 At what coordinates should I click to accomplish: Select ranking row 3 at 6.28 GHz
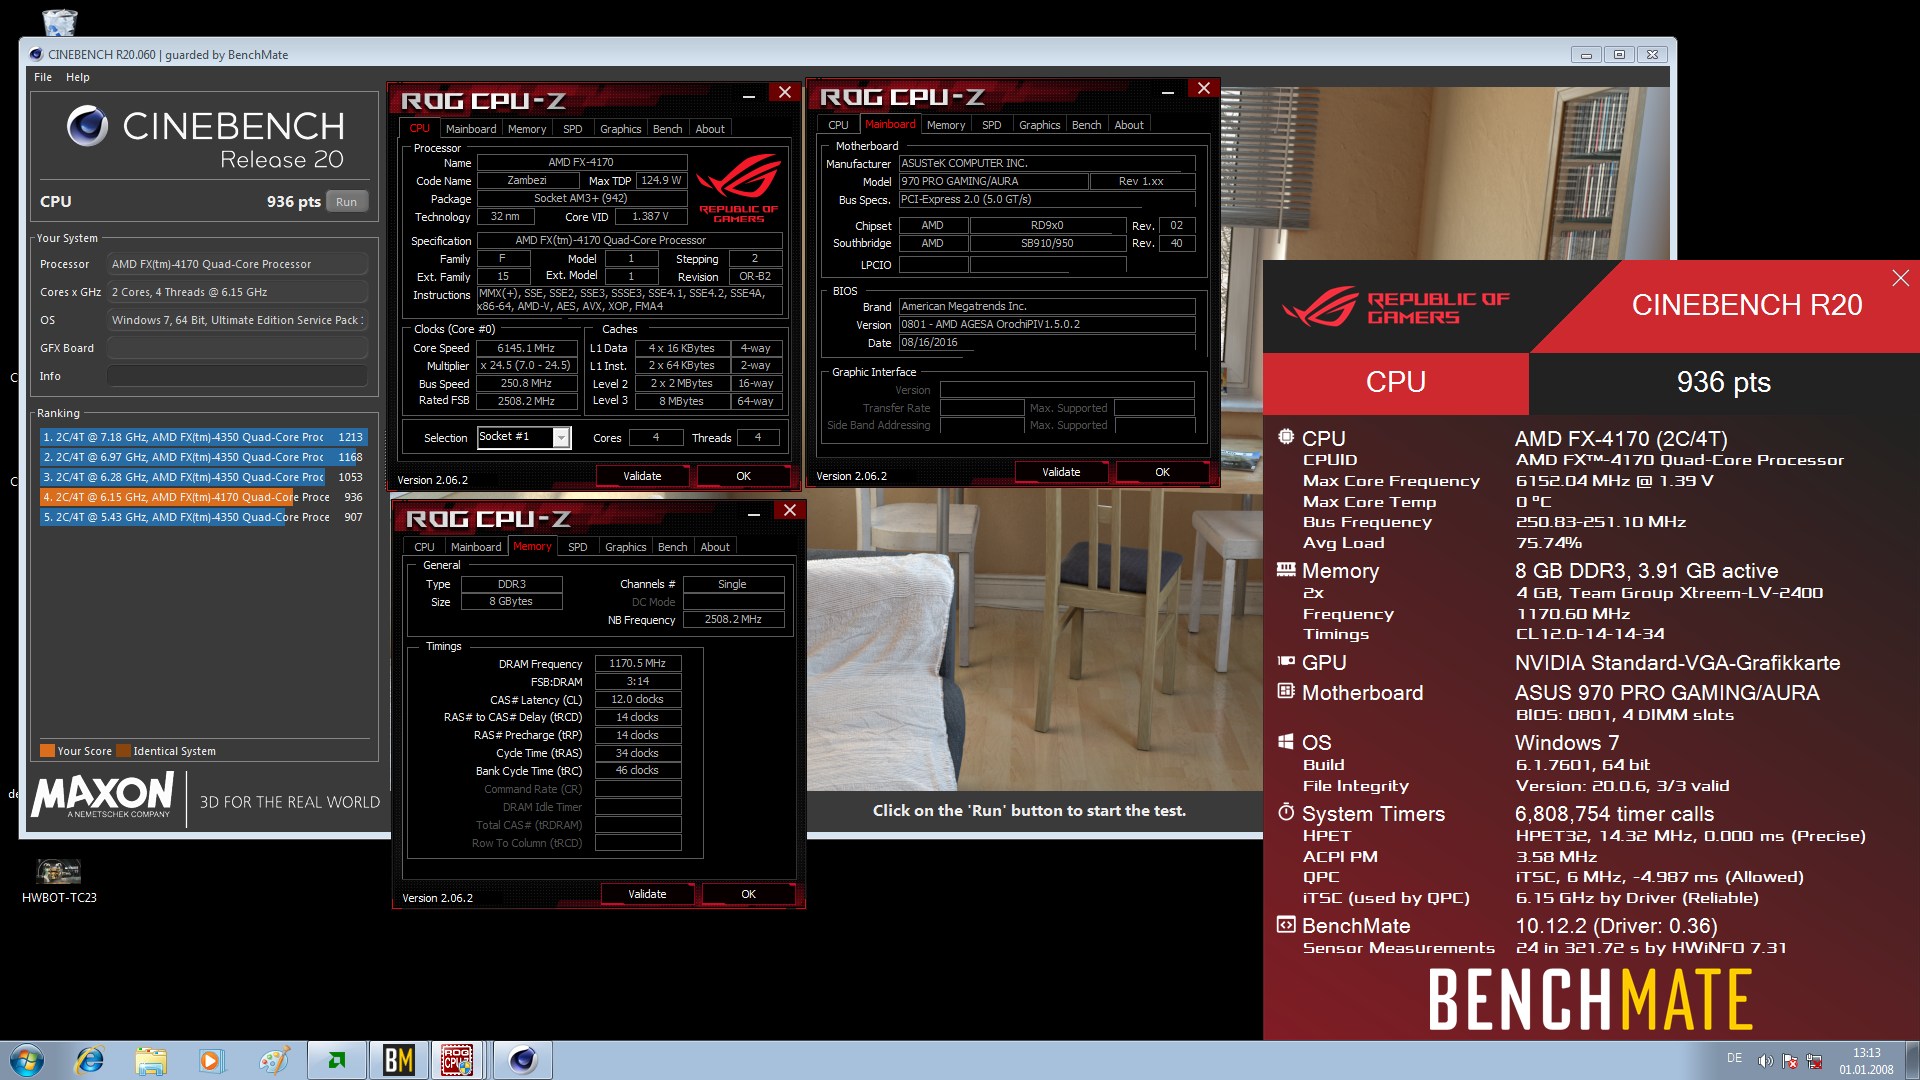coord(204,477)
